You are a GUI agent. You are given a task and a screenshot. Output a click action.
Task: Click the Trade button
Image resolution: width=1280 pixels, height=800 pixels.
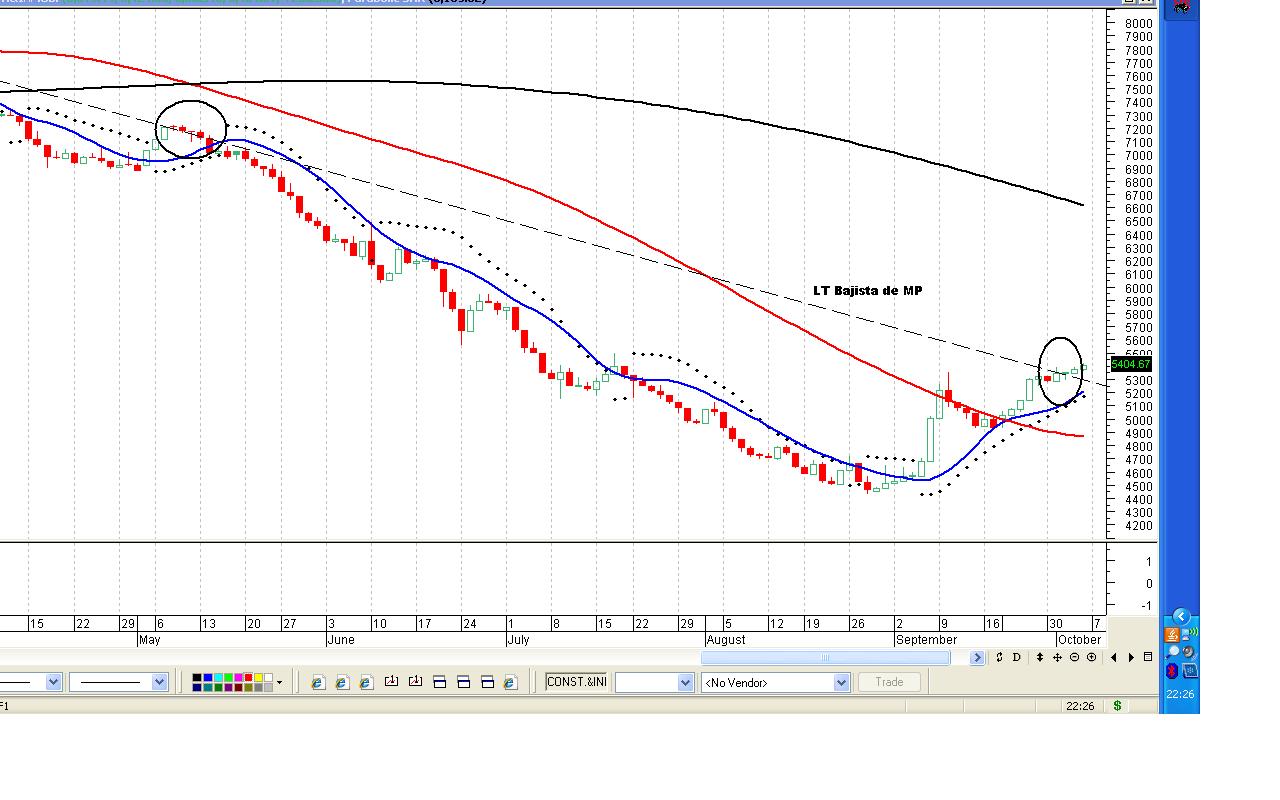[889, 682]
